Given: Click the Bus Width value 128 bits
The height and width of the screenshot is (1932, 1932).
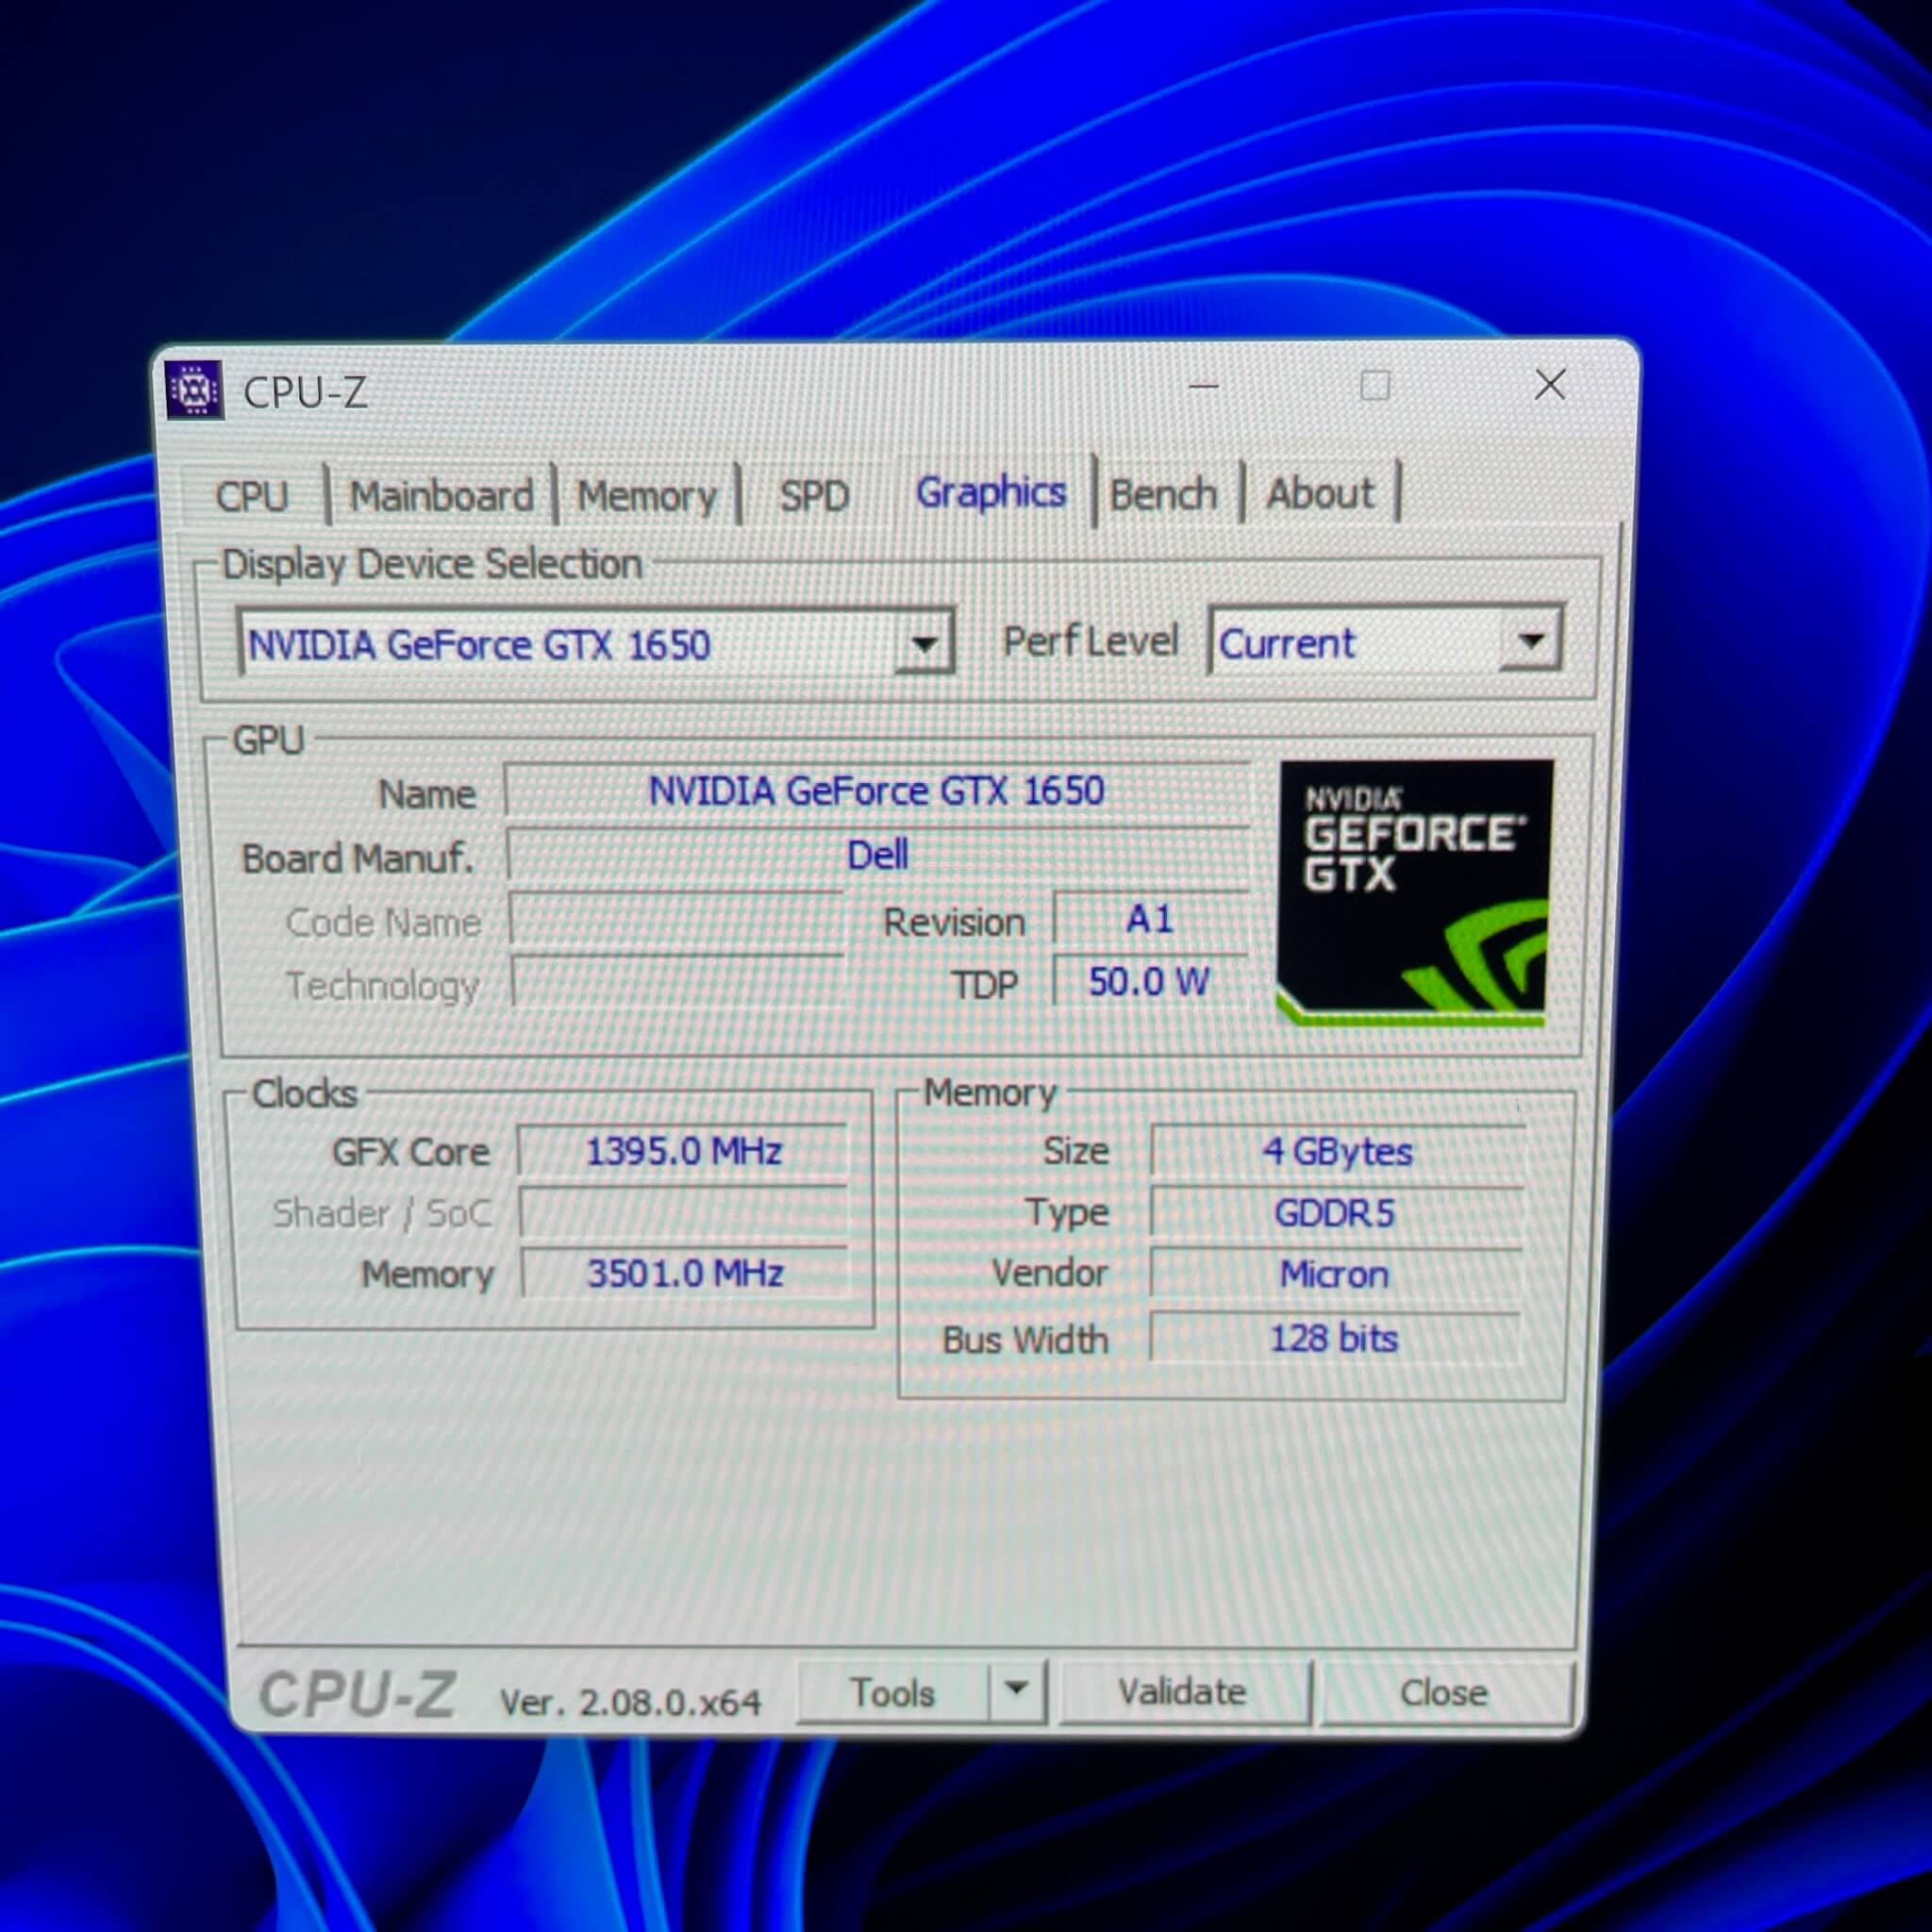Looking at the screenshot, I should point(1334,1337).
